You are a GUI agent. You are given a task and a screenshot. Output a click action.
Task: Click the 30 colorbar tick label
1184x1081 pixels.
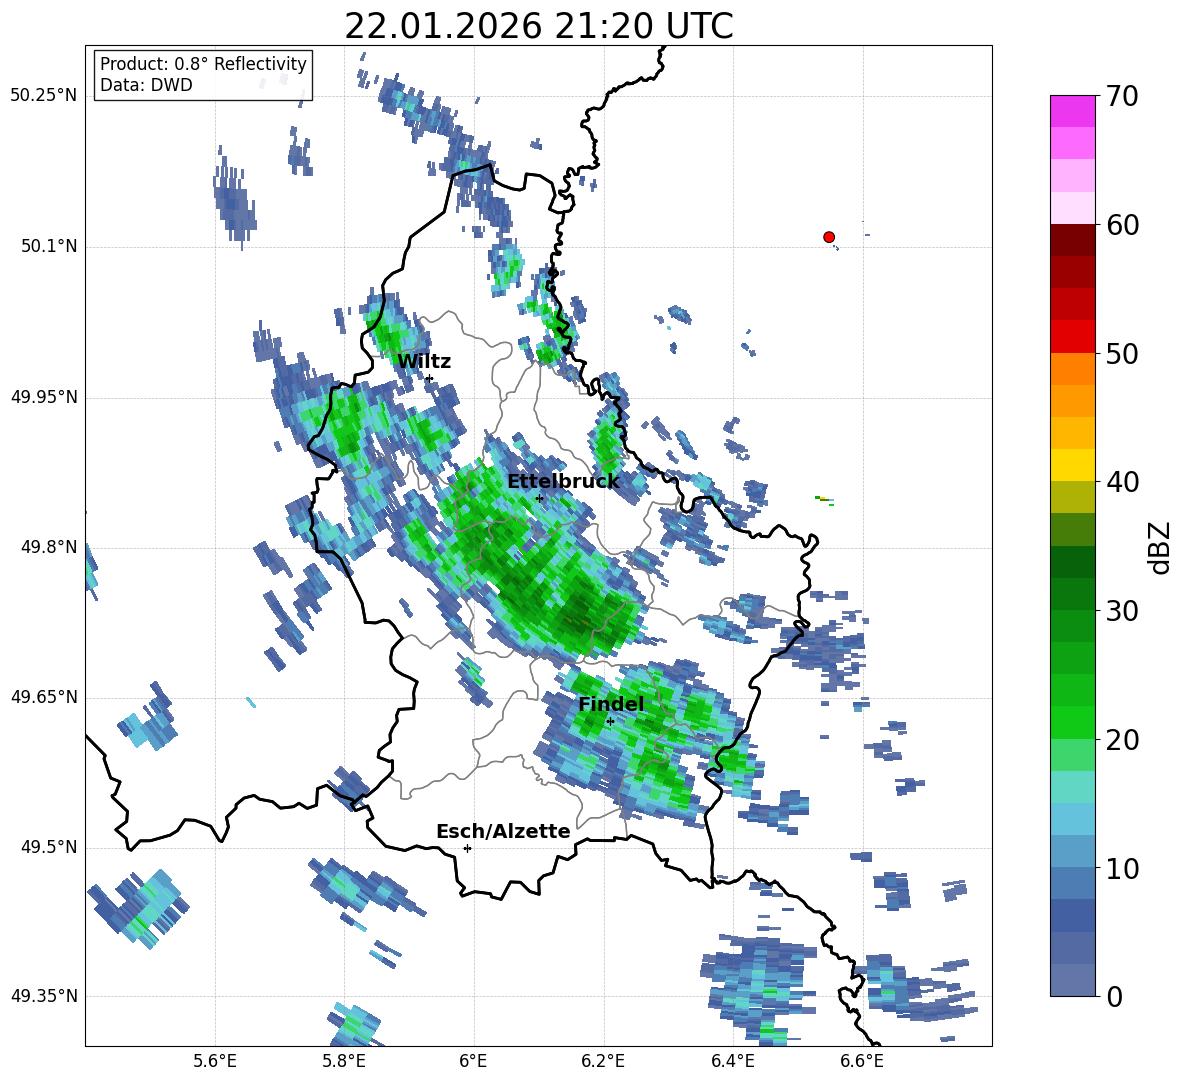1122,611
